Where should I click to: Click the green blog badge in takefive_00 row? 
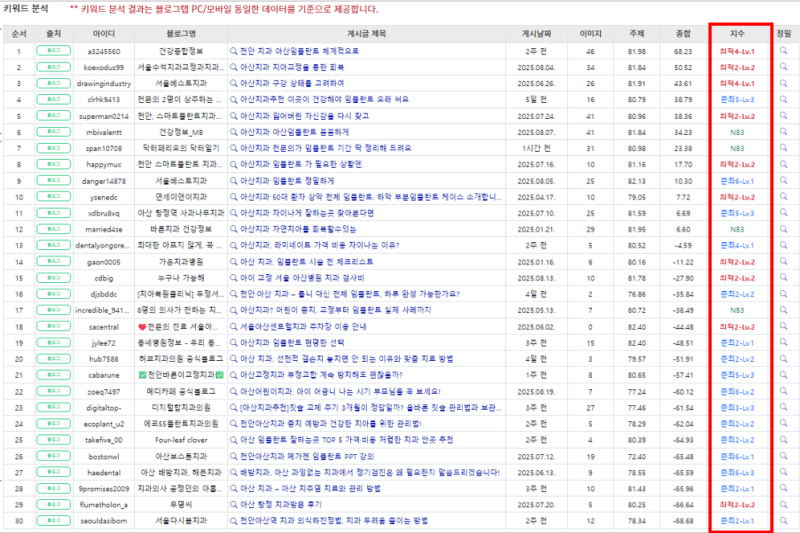point(54,440)
